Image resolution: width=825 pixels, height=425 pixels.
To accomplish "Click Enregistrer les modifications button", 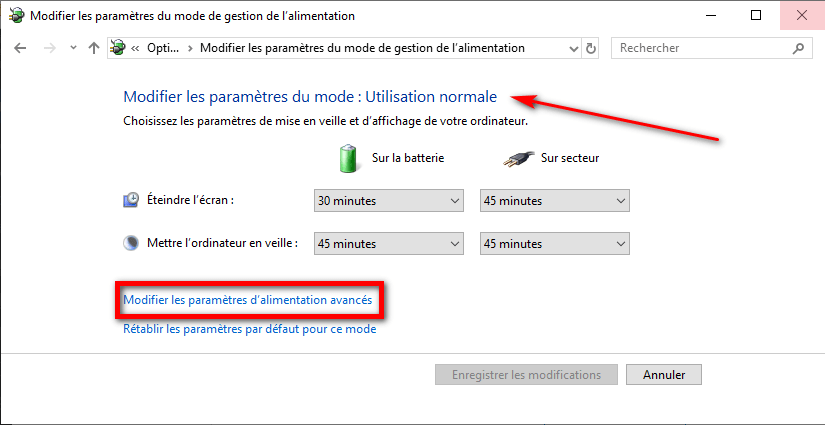I will coord(526,375).
